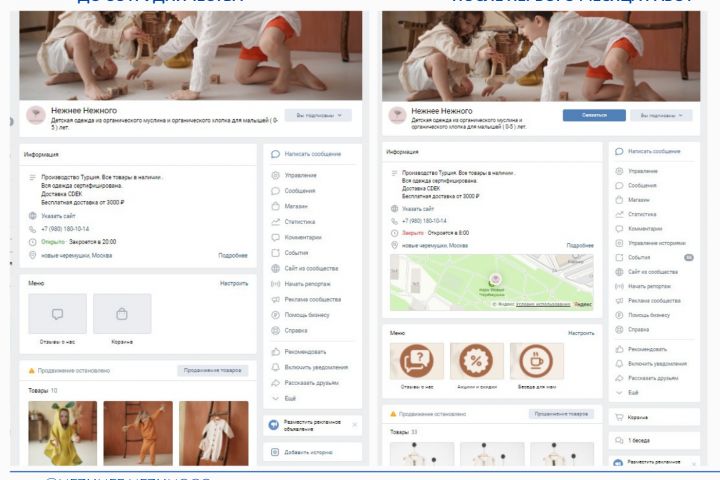
Task: Toggle 'Включить уведомления' bell on left page
Action: (276, 367)
